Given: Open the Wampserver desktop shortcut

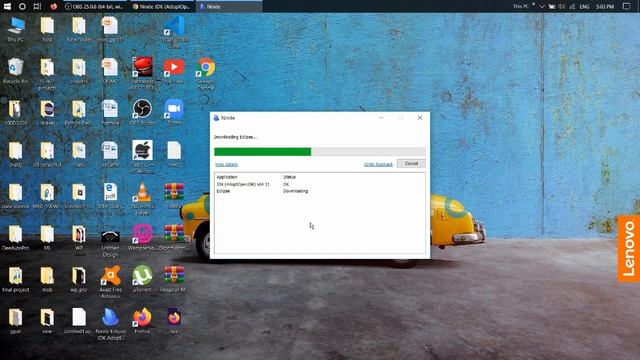Looking at the screenshot, I should pyautogui.click(x=142, y=238).
